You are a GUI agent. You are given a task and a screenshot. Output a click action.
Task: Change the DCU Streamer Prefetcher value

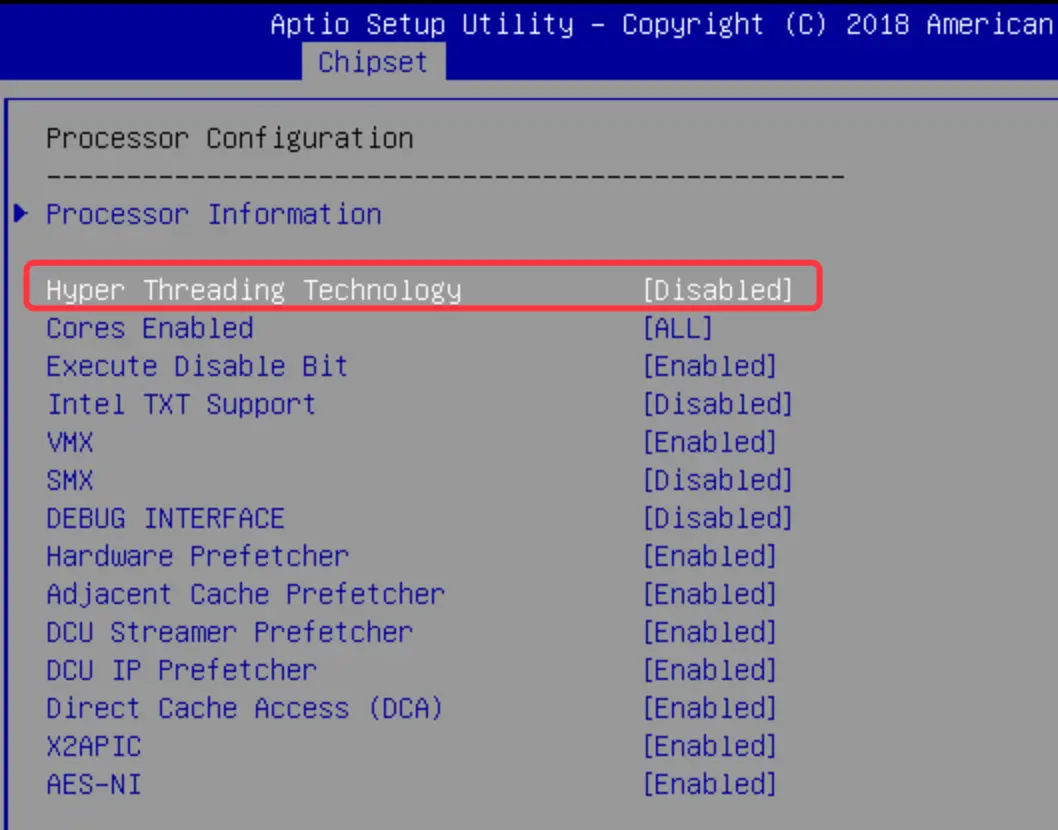tap(709, 632)
